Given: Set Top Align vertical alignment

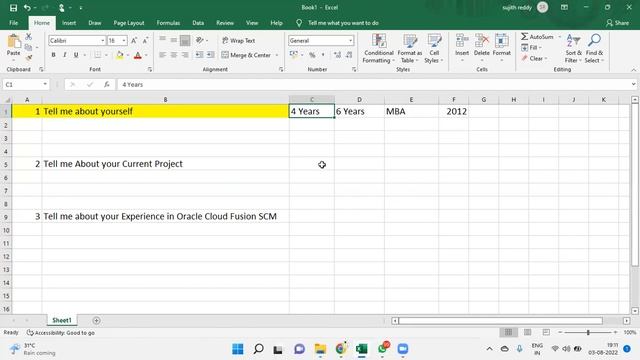Looking at the screenshot, I should click(162, 40).
